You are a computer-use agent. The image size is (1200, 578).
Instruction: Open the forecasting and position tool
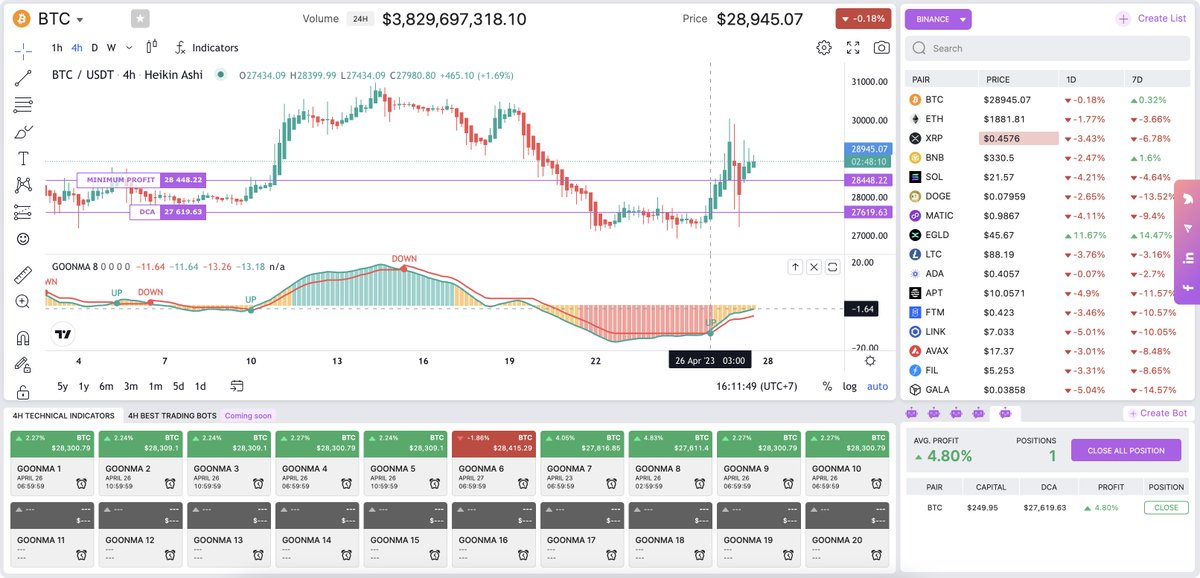coord(23,212)
